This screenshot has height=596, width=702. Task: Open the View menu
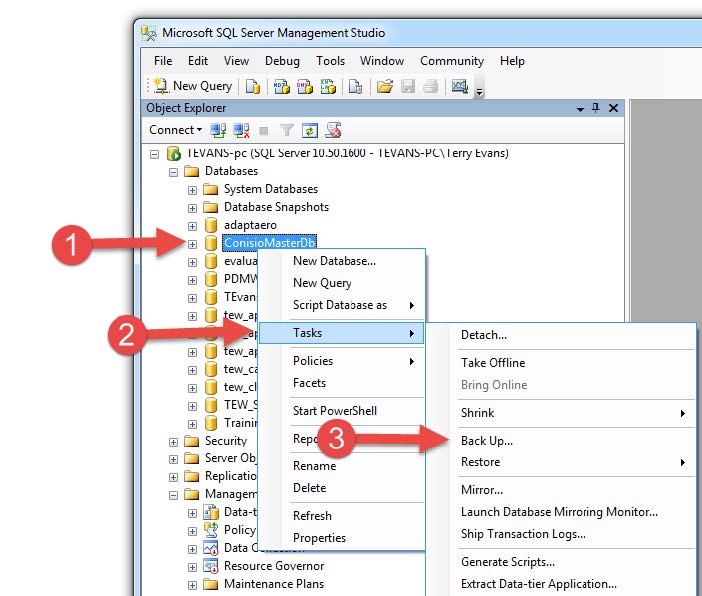[x=236, y=60]
